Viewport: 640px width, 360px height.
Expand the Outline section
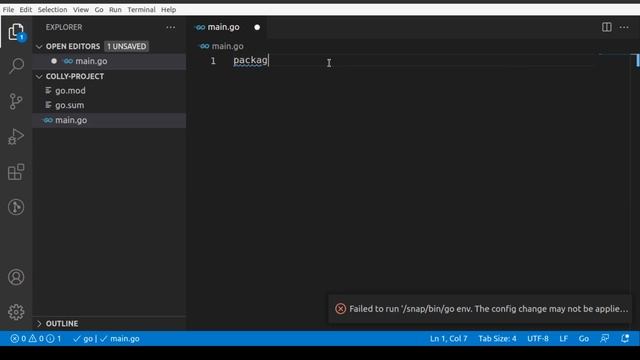[x=39, y=324]
